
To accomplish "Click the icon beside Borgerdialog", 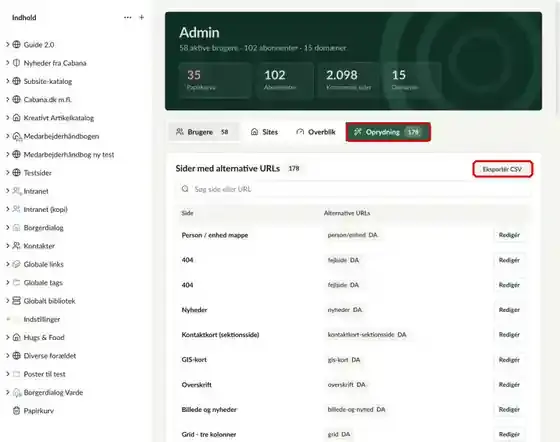I will [16, 227].
